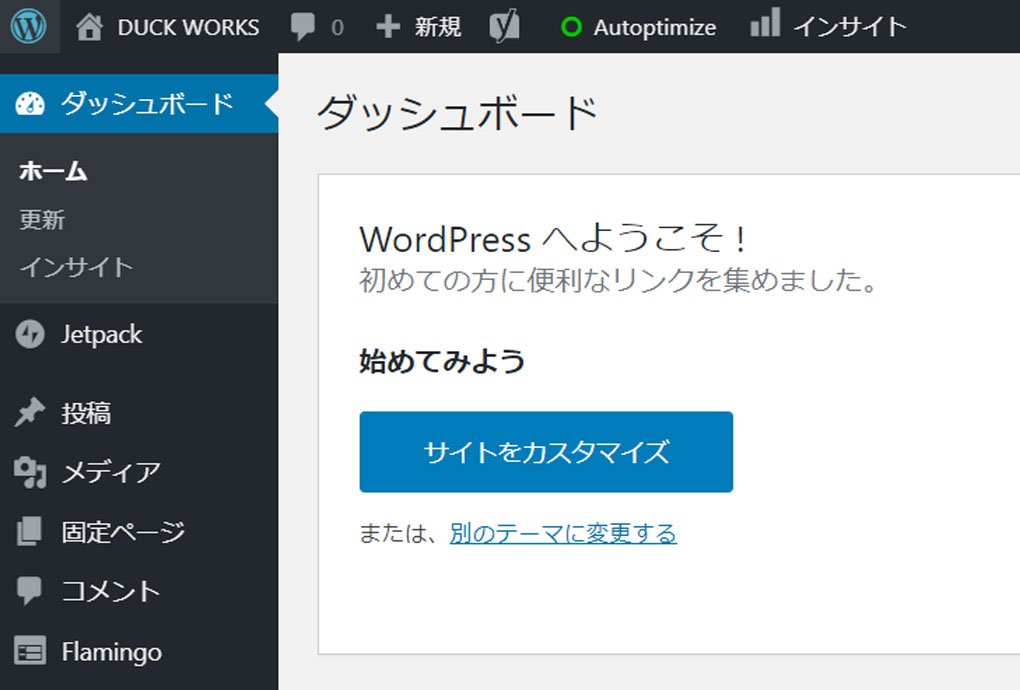Screen dimensions: 1020x690
Task: Click the comment count 0
Action: pos(337,28)
